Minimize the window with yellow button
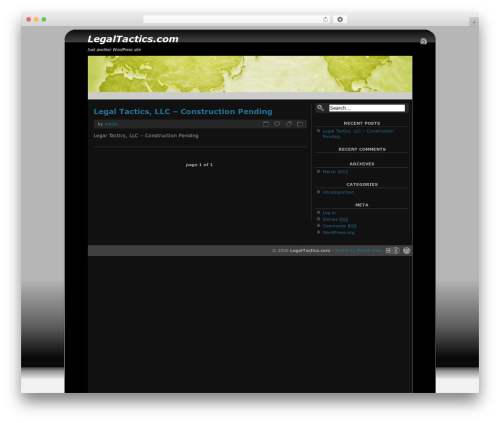This screenshot has width=500, height=423. point(36,20)
